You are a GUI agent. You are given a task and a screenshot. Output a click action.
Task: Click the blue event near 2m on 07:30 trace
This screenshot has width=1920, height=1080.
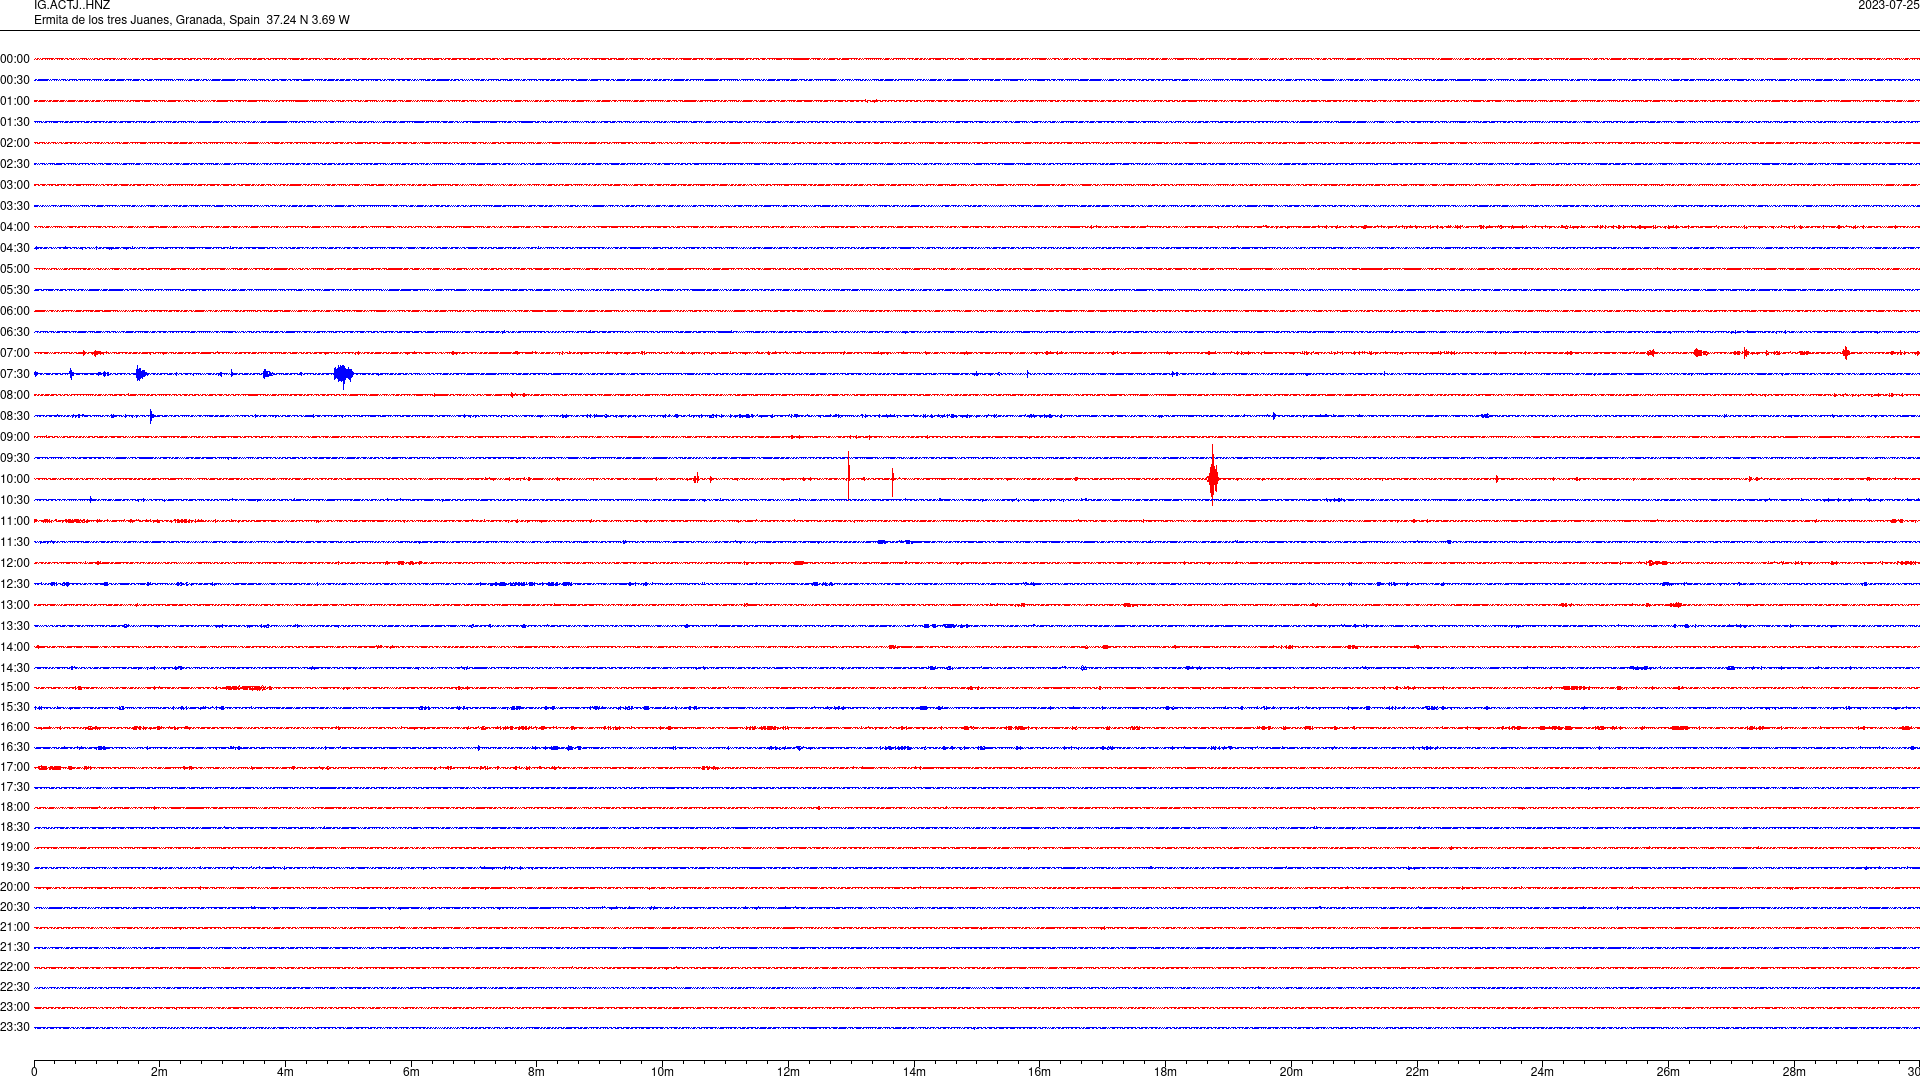click(x=141, y=374)
